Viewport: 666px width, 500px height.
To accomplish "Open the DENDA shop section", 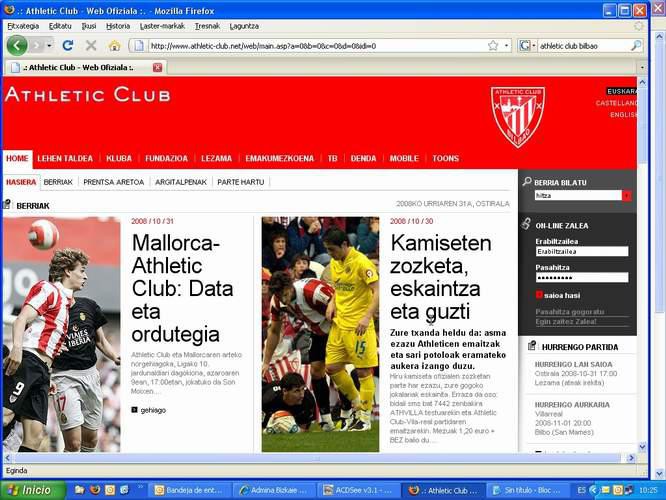I will click(x=363, y=158).
